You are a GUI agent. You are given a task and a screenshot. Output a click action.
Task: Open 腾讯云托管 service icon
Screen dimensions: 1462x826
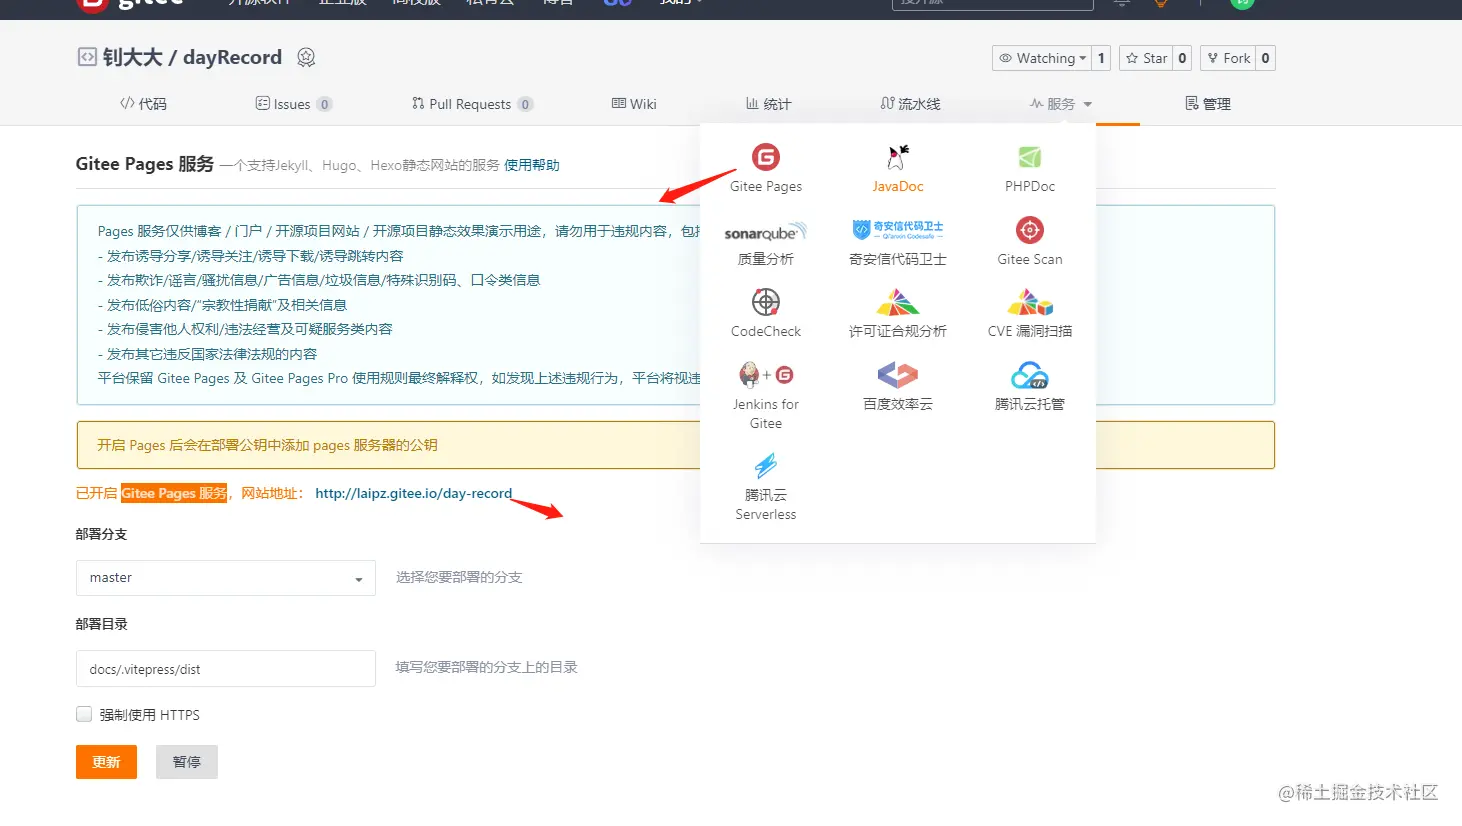click(1030, 375)
